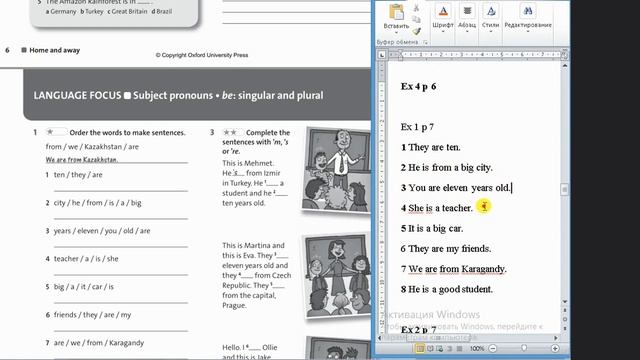Switch to Web Layout view
This screenshot has width=640, height=360.
[440, 349]
